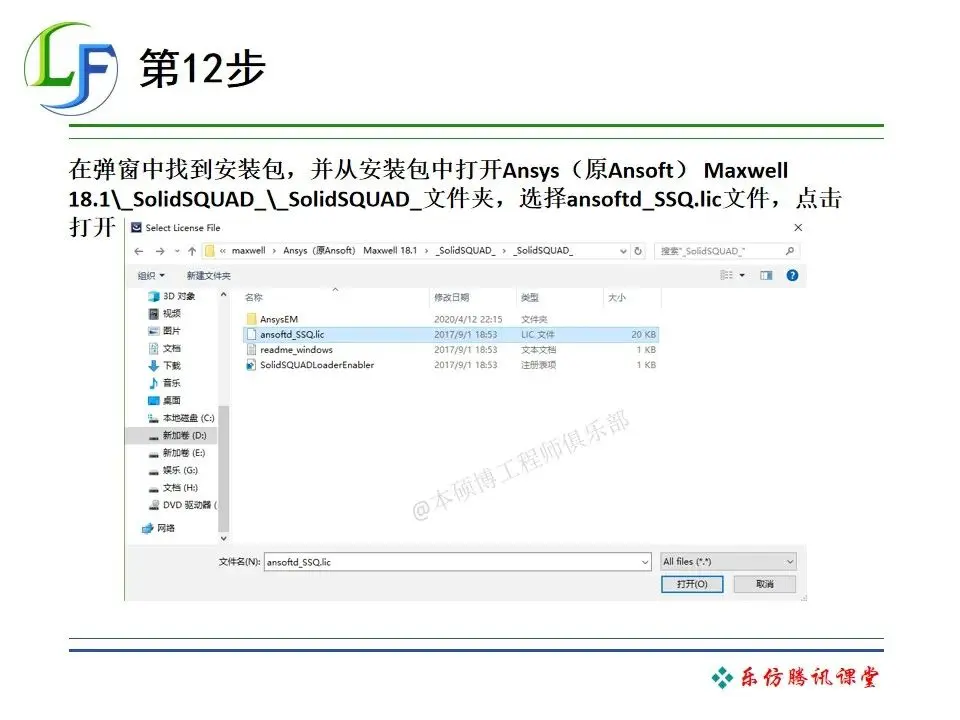
Task: Refresh the folder view
Action: click(x=638, y=251)
